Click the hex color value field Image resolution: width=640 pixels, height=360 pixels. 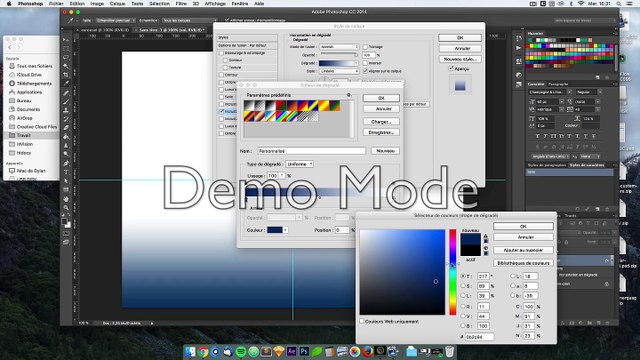(480, 337)
